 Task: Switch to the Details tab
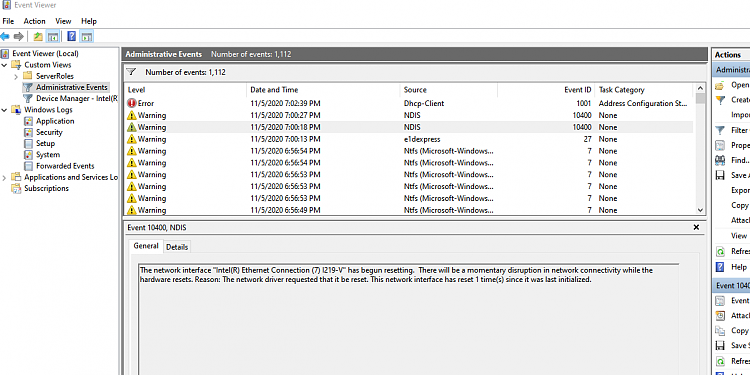point(177,247)
